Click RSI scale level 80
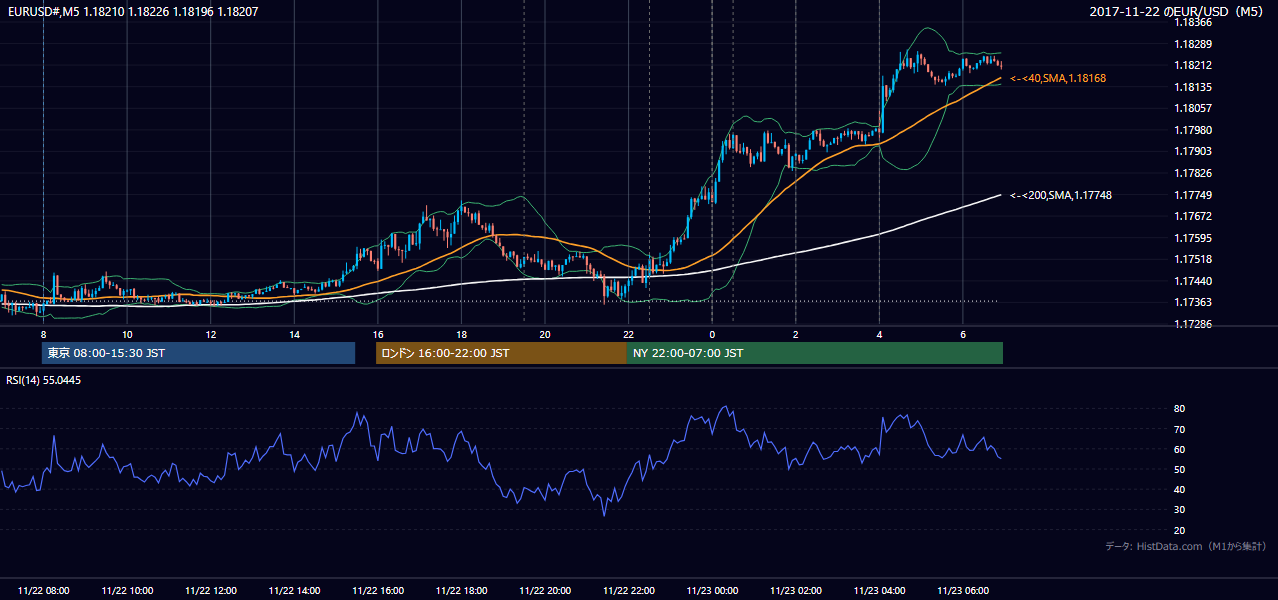The width and height of the screenshot is (1278, 600). point(1180,409)
